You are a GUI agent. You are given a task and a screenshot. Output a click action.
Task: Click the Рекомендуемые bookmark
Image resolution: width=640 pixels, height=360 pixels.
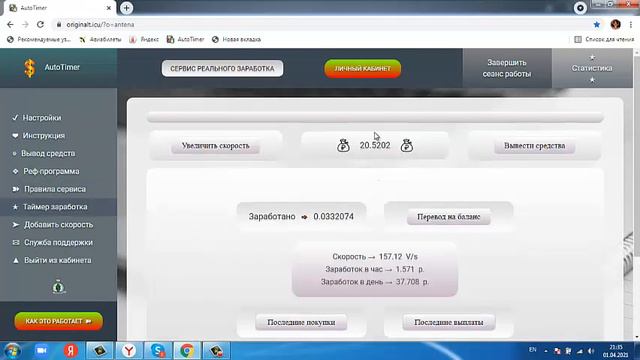tap(39, 40)
